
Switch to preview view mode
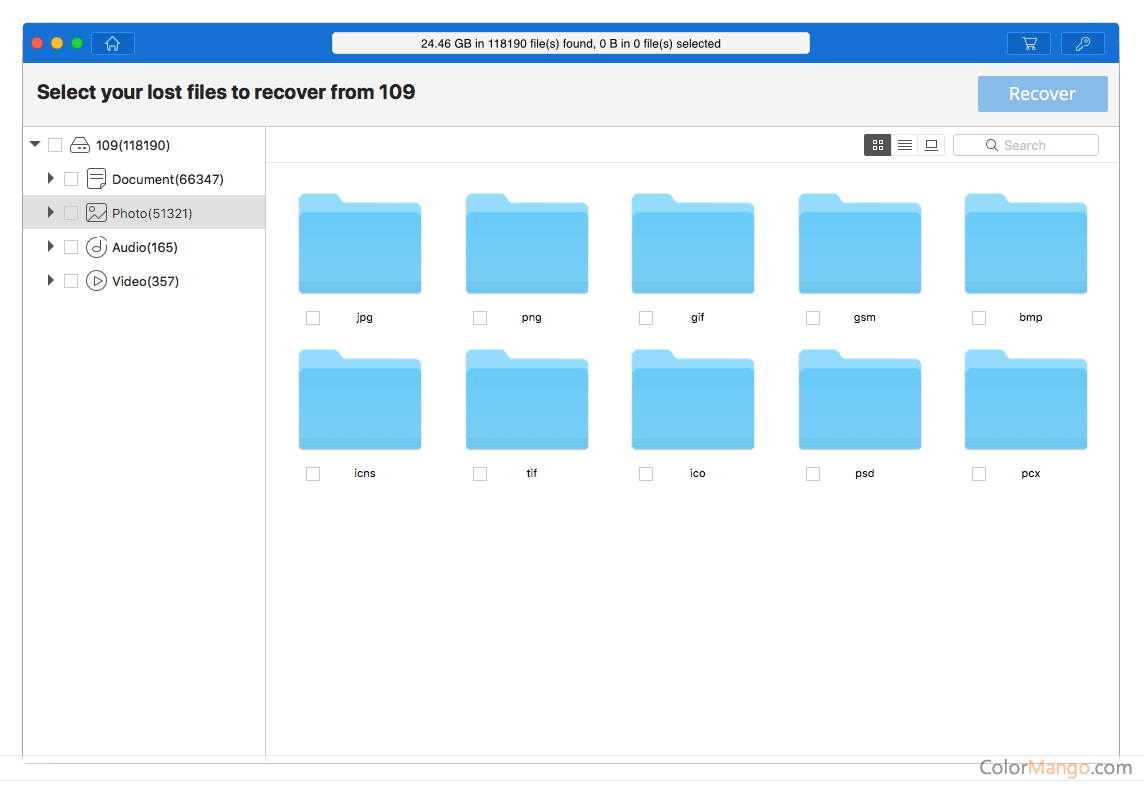pyautogui.click(x=931, y=145)
